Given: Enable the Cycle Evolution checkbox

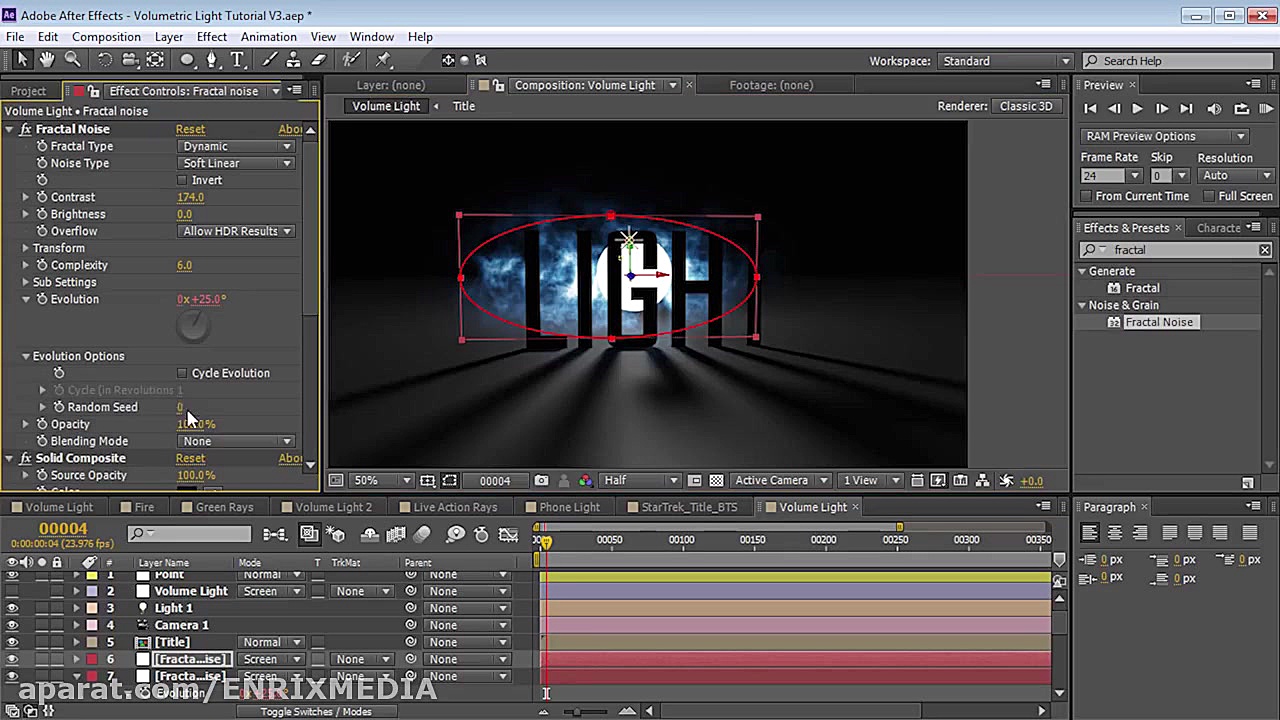Looking at the screenshot, I should coord(182,373).
